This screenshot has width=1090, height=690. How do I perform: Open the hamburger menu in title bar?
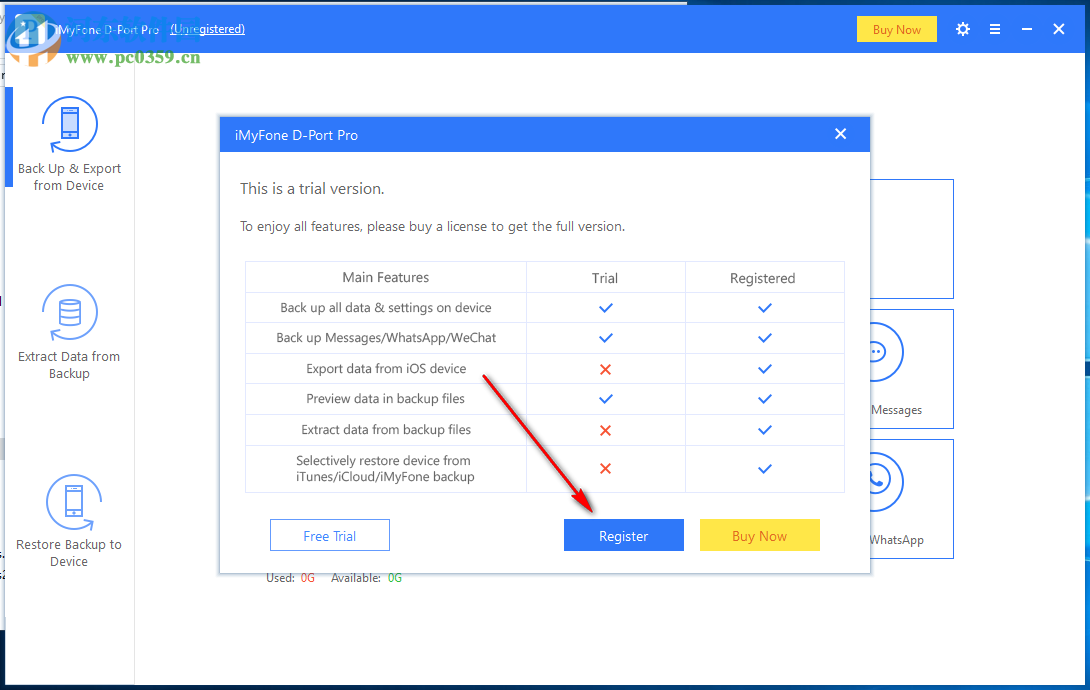pos(995,29)
